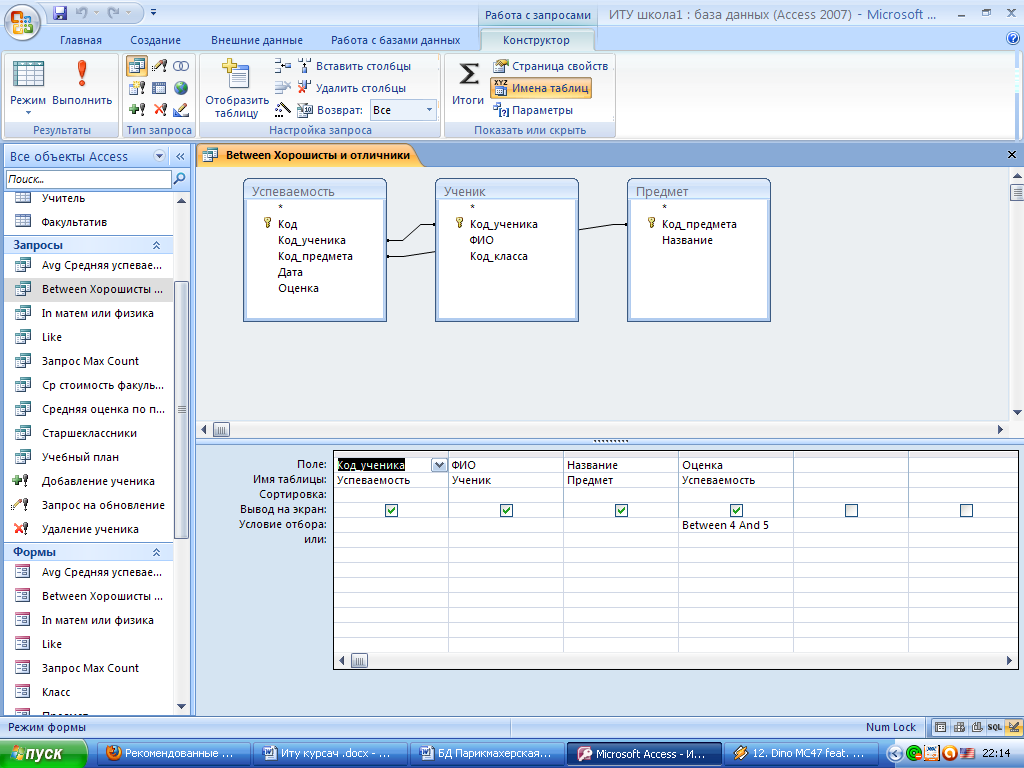Viewport: 1024px width, 768px height.
Task: Collapse the Запросы group
Action: coord(157,245)
